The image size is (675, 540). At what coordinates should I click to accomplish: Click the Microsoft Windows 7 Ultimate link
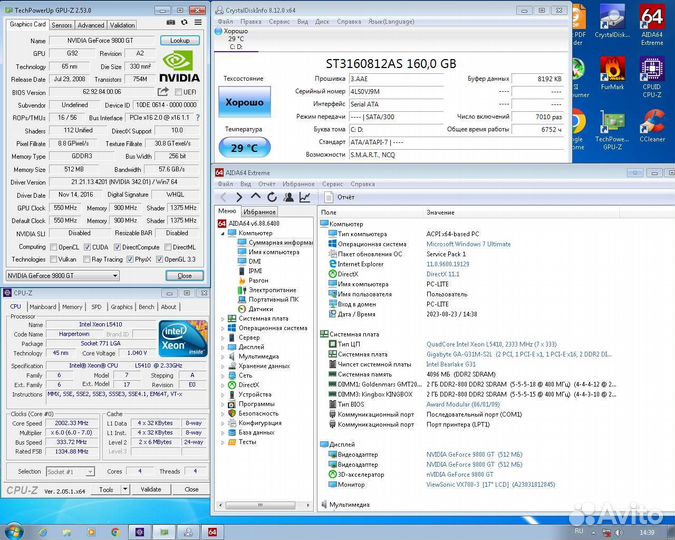tap(468, 244)
